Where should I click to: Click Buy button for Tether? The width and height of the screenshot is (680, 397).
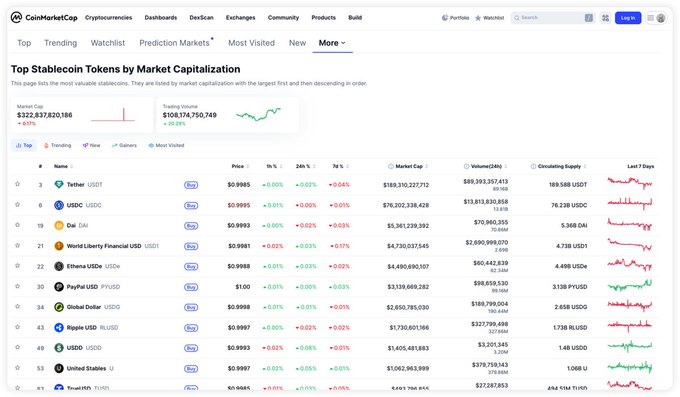pyautogui.click(x=191, y=185)
